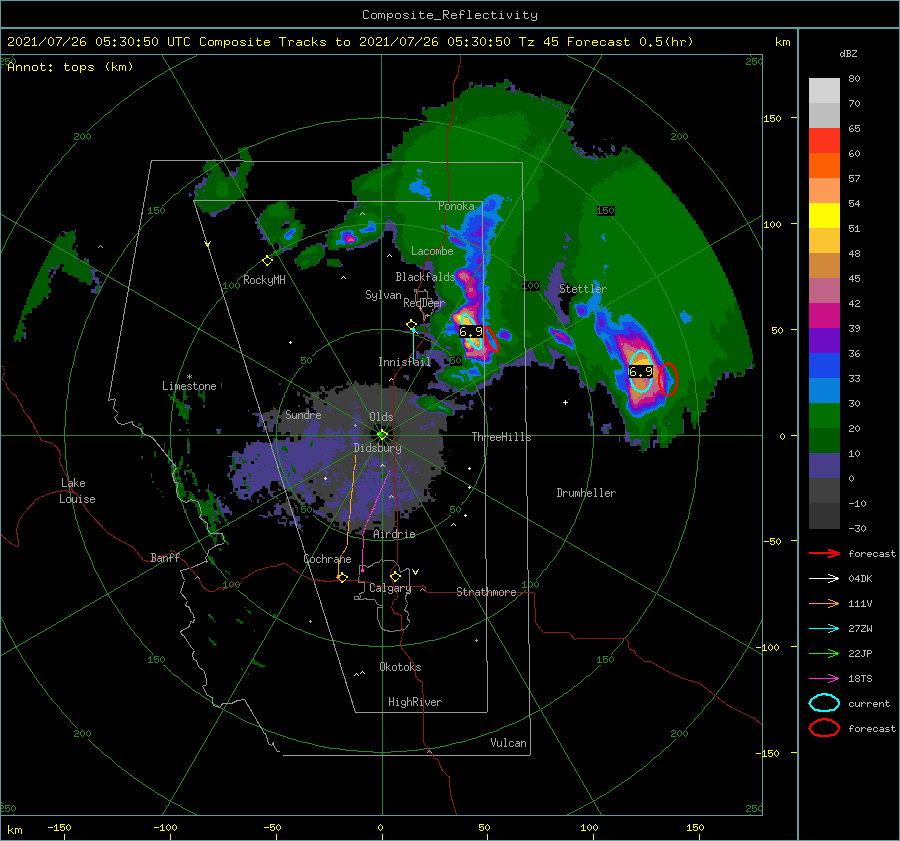900x841 pixels.
Task: Click the Okotoks label
Action: tap(400, 667)
